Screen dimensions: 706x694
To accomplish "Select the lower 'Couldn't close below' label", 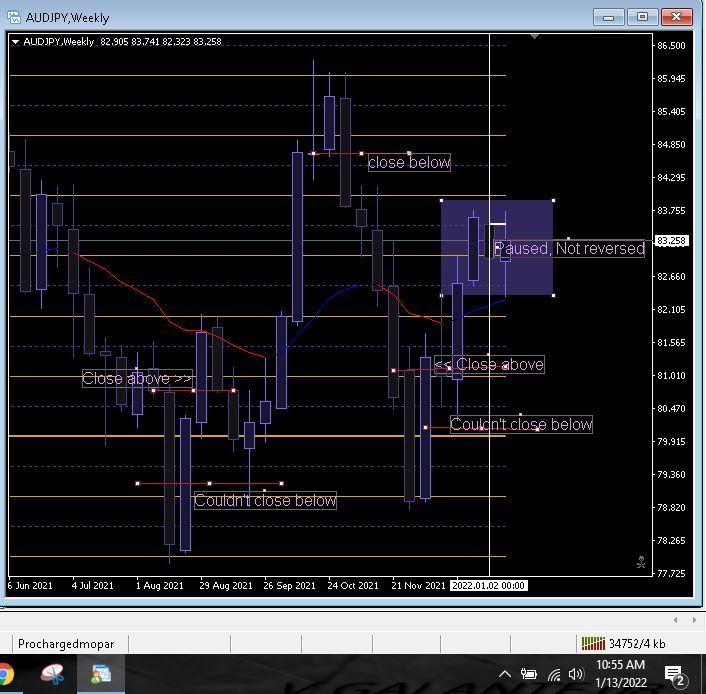I will (265, 500).
